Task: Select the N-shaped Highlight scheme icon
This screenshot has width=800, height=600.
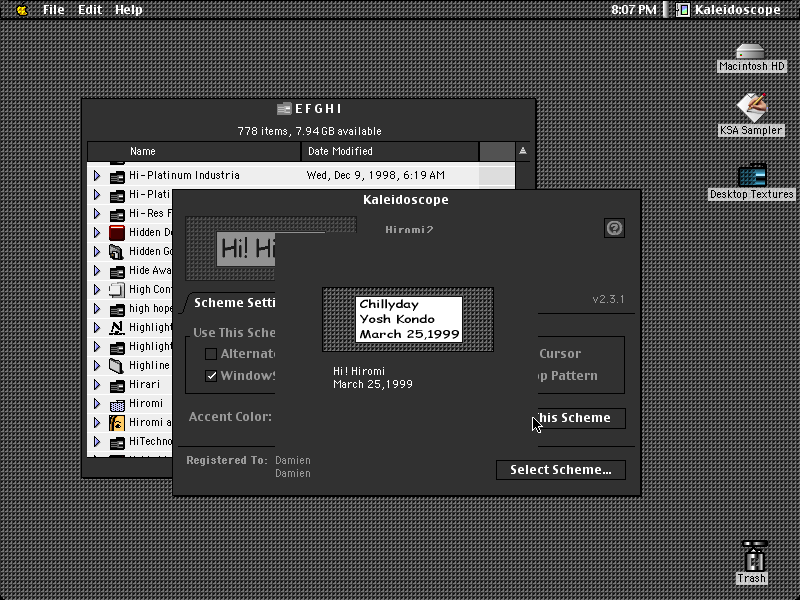Action: click(117, 328)
